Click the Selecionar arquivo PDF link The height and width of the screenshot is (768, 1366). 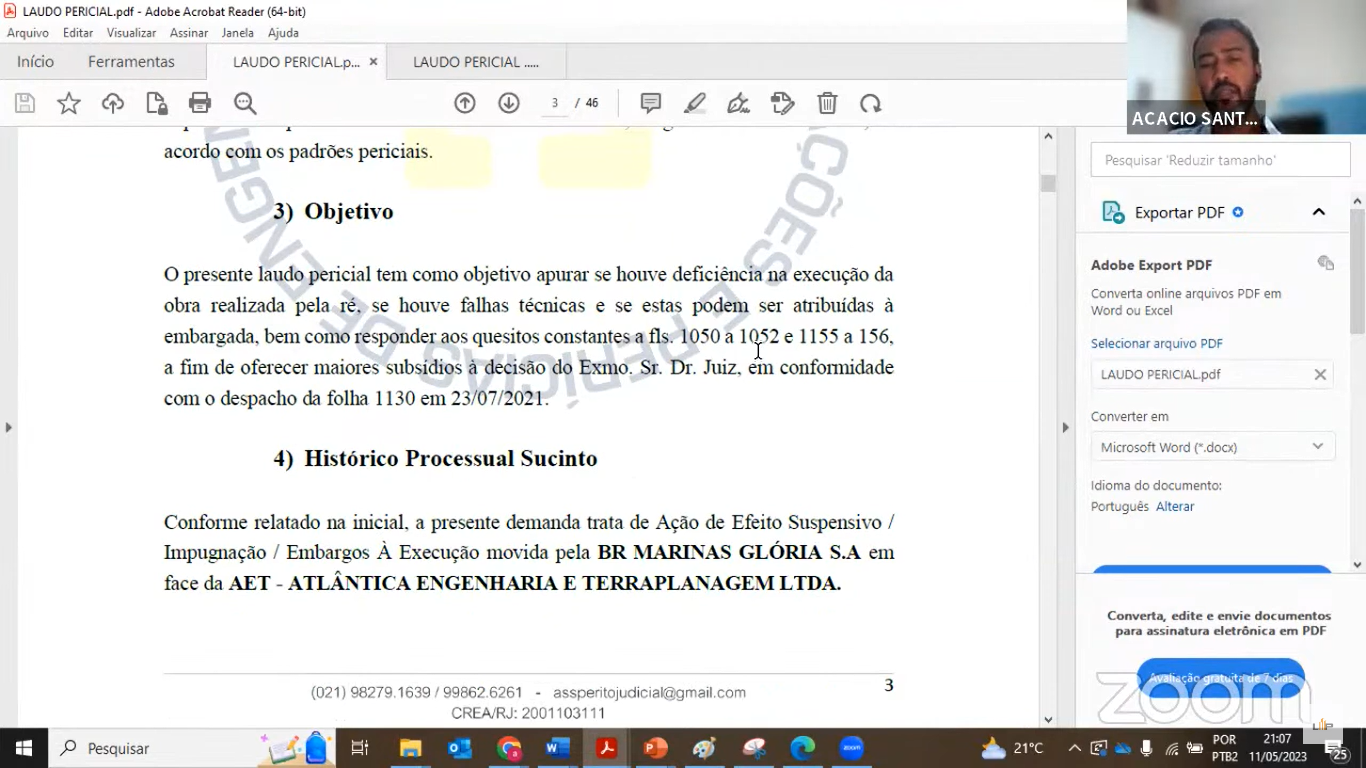[1156, 343]
